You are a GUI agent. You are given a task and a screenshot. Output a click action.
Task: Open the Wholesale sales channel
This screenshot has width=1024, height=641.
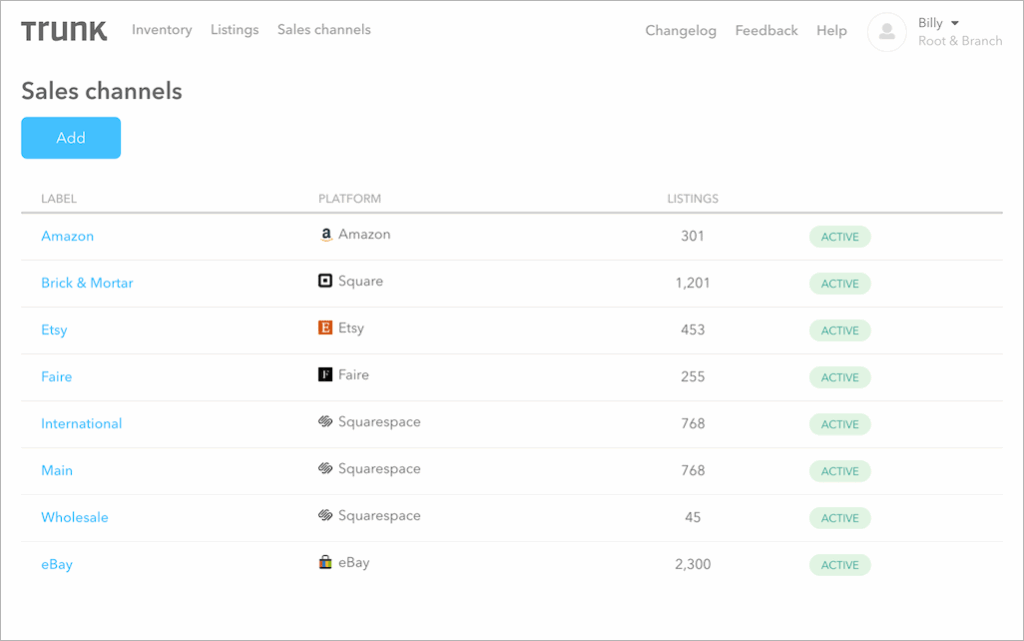coord(74,517)
